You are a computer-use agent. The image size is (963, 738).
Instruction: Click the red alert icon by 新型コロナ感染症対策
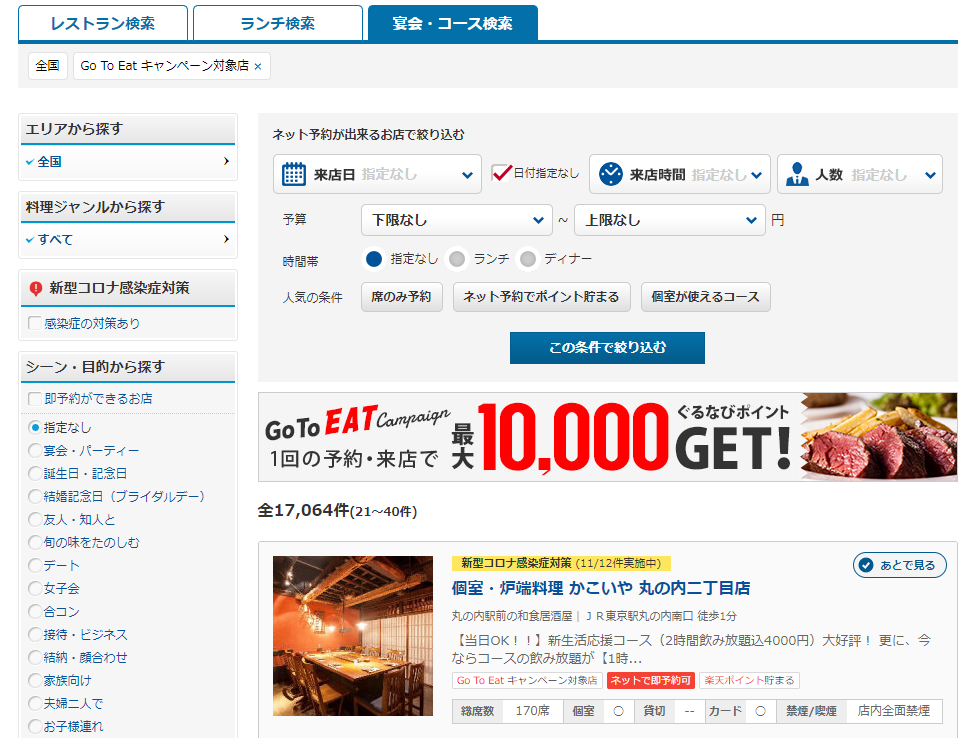tap(36, 288)
